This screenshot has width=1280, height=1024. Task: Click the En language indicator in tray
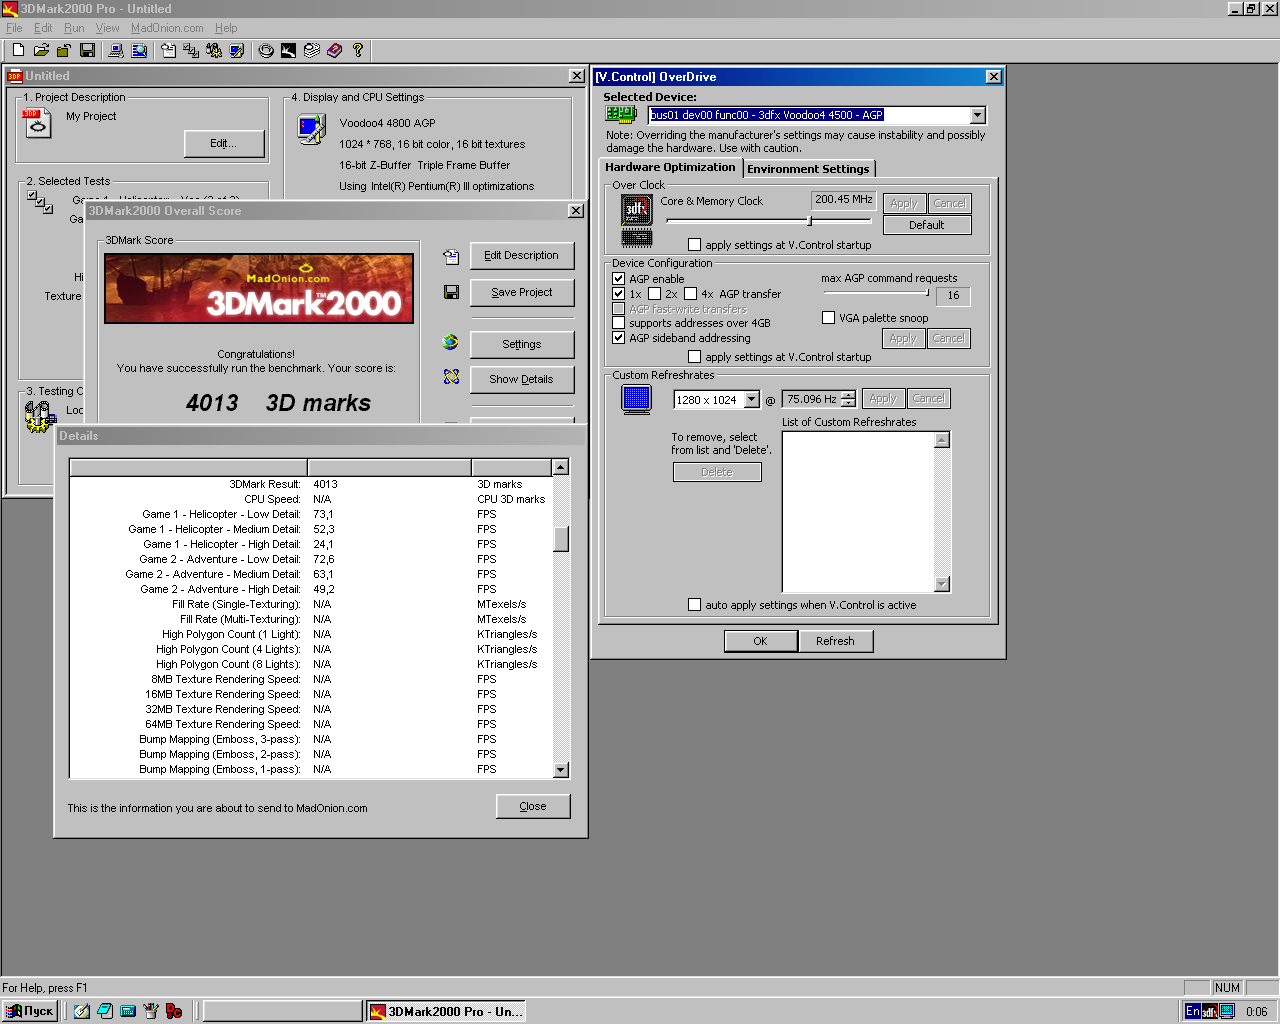click(1193, 1011)
